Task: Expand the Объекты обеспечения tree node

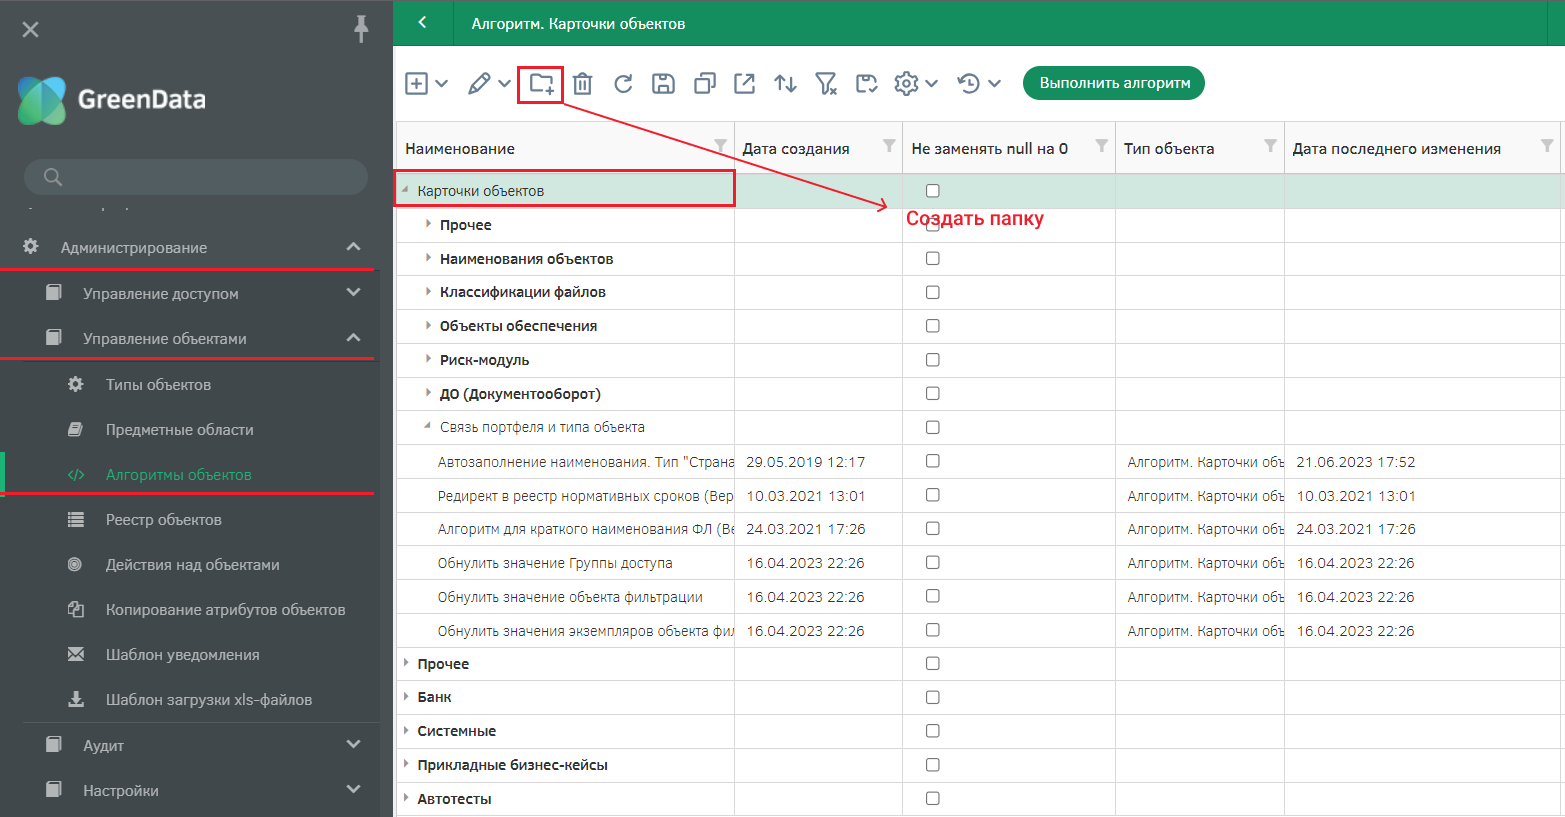Action: point(429,325)
